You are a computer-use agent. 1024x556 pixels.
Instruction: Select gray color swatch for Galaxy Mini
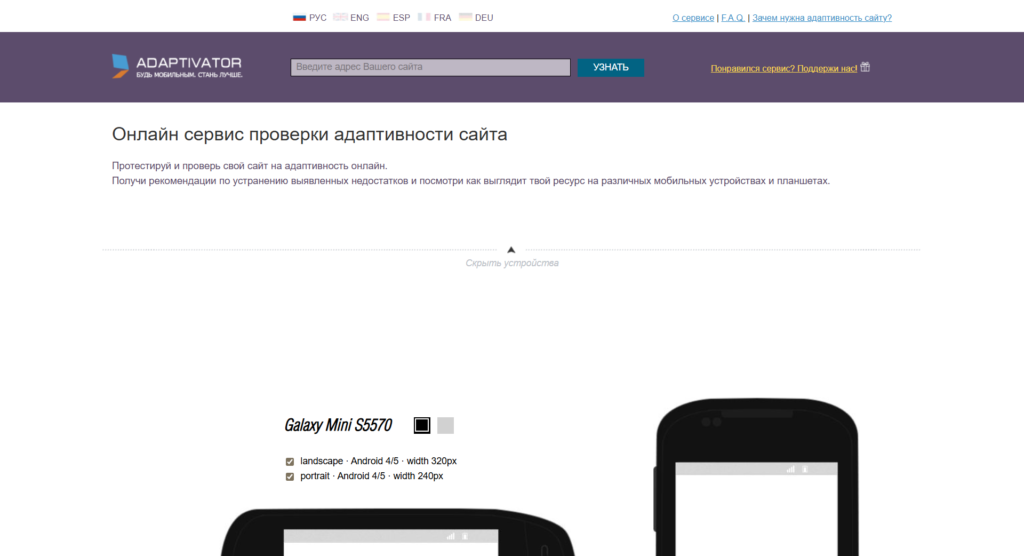pos(445,425)
